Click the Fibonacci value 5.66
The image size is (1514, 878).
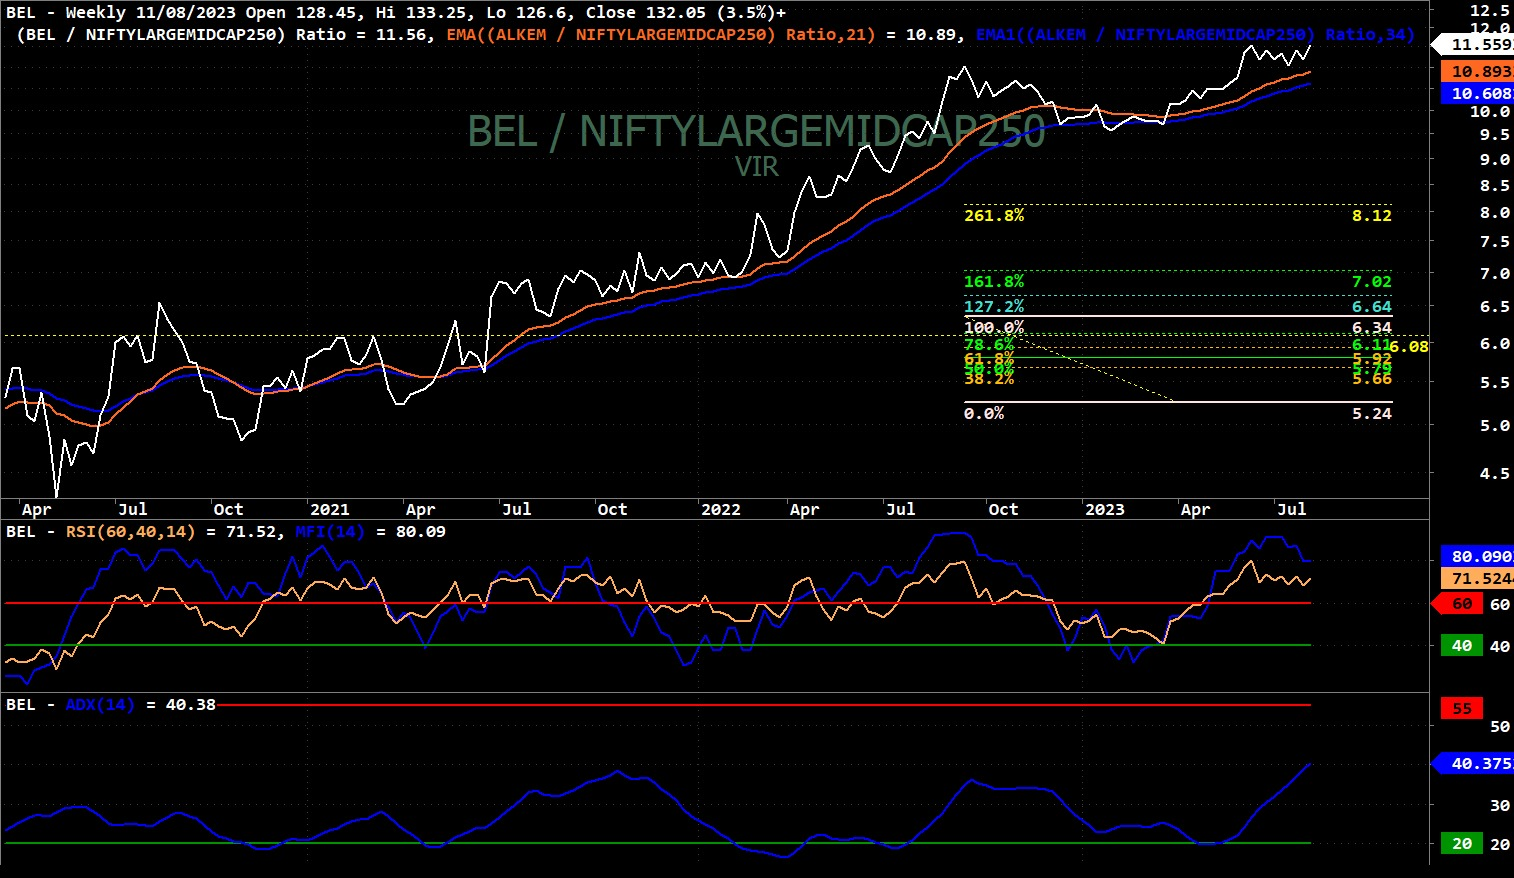[1372, 379]
